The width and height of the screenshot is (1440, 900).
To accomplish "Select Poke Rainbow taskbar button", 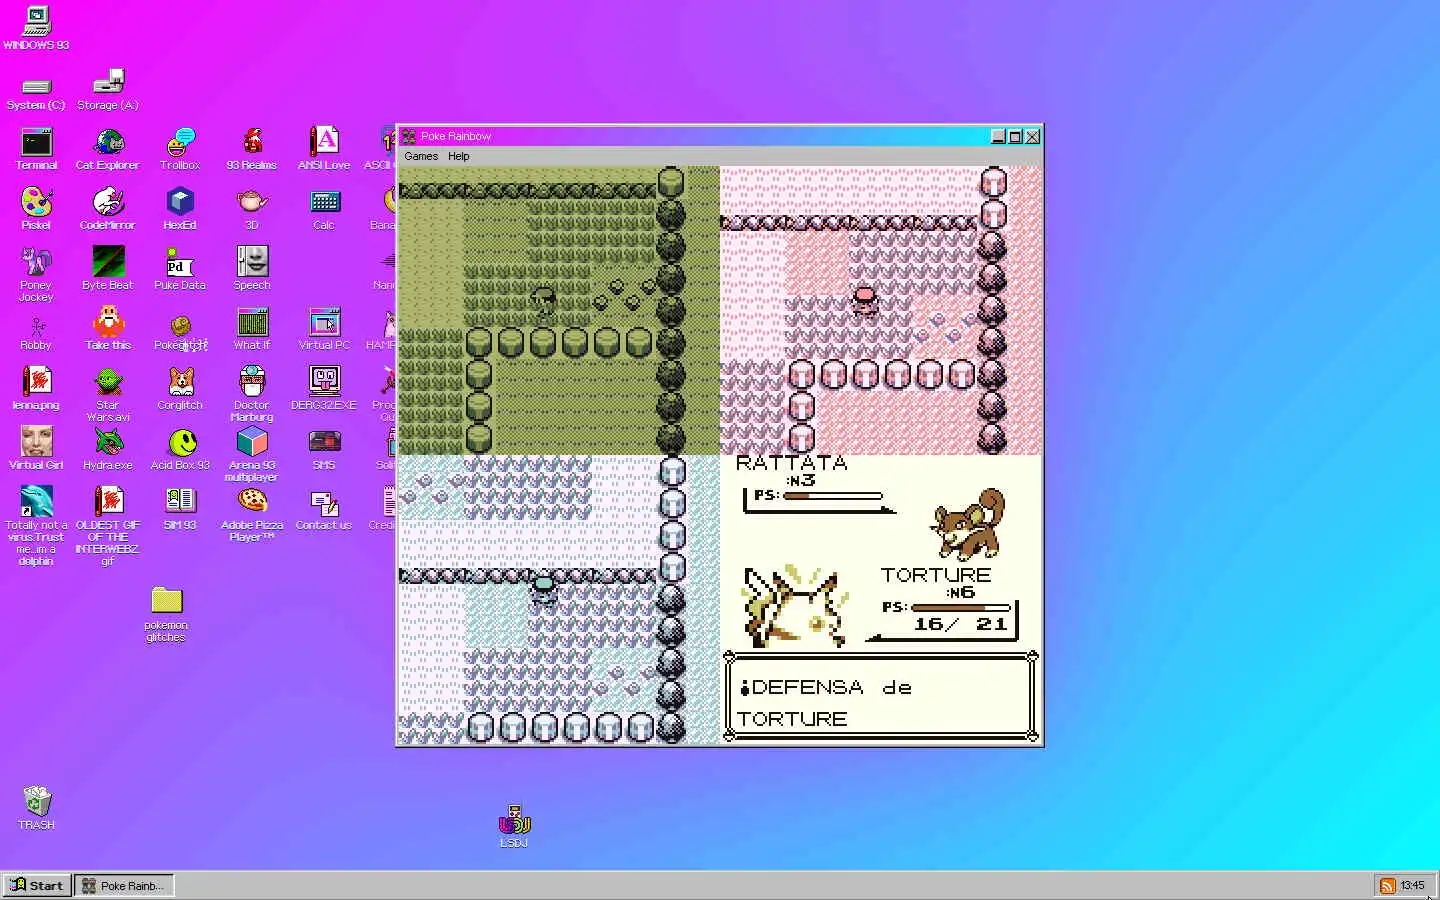I will tap(125, 885).
